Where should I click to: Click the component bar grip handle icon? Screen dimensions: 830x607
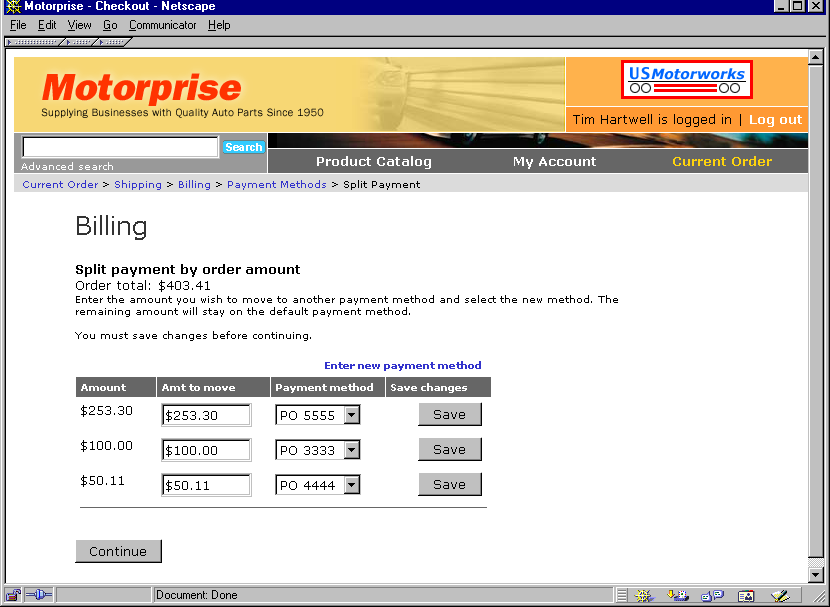pos(622,596)
